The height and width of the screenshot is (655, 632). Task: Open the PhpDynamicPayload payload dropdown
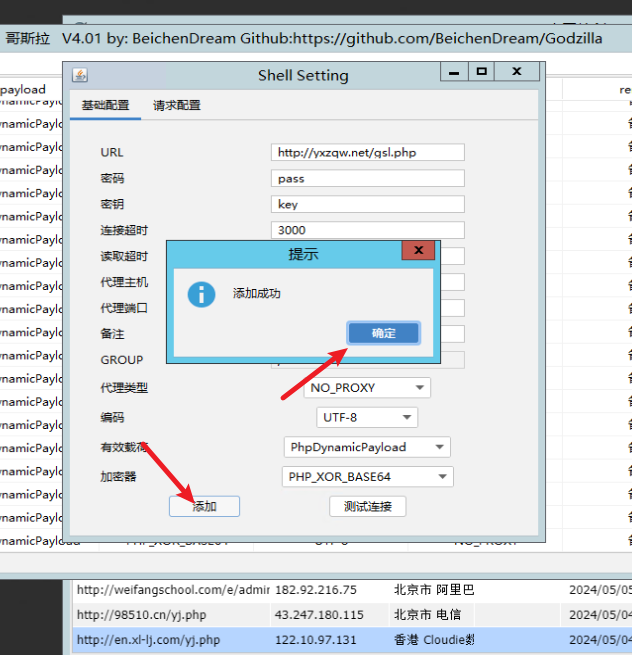pyautogui.click(x=367, y=447)
